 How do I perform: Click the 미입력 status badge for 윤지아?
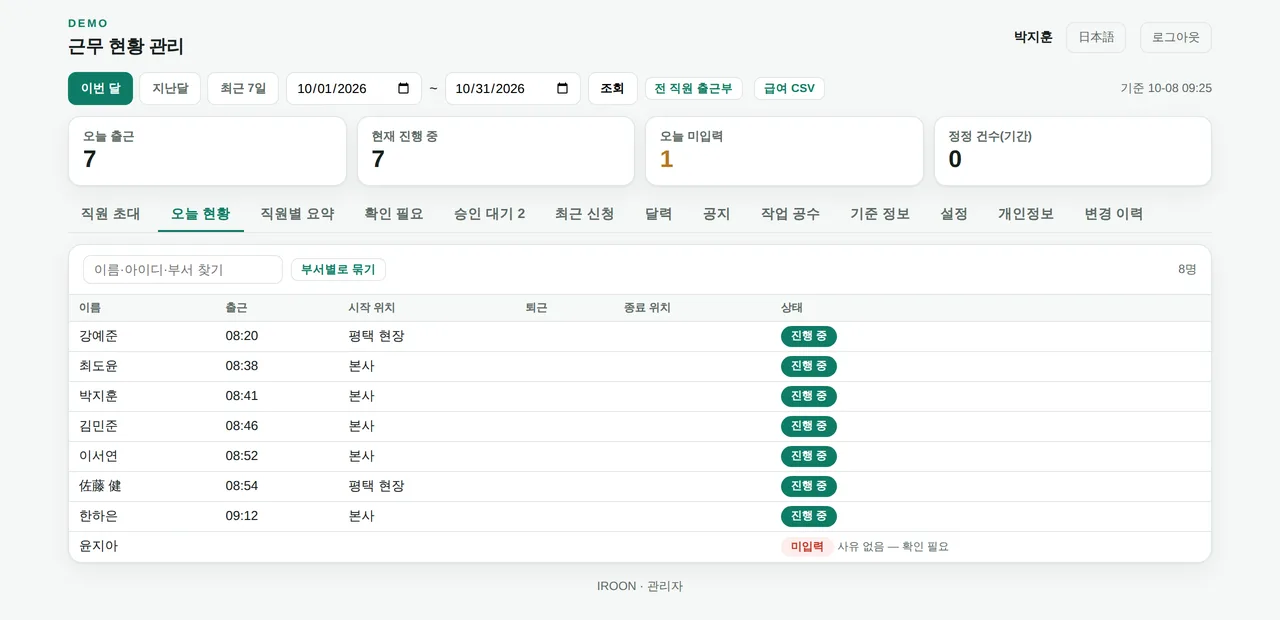coord(807,547)
